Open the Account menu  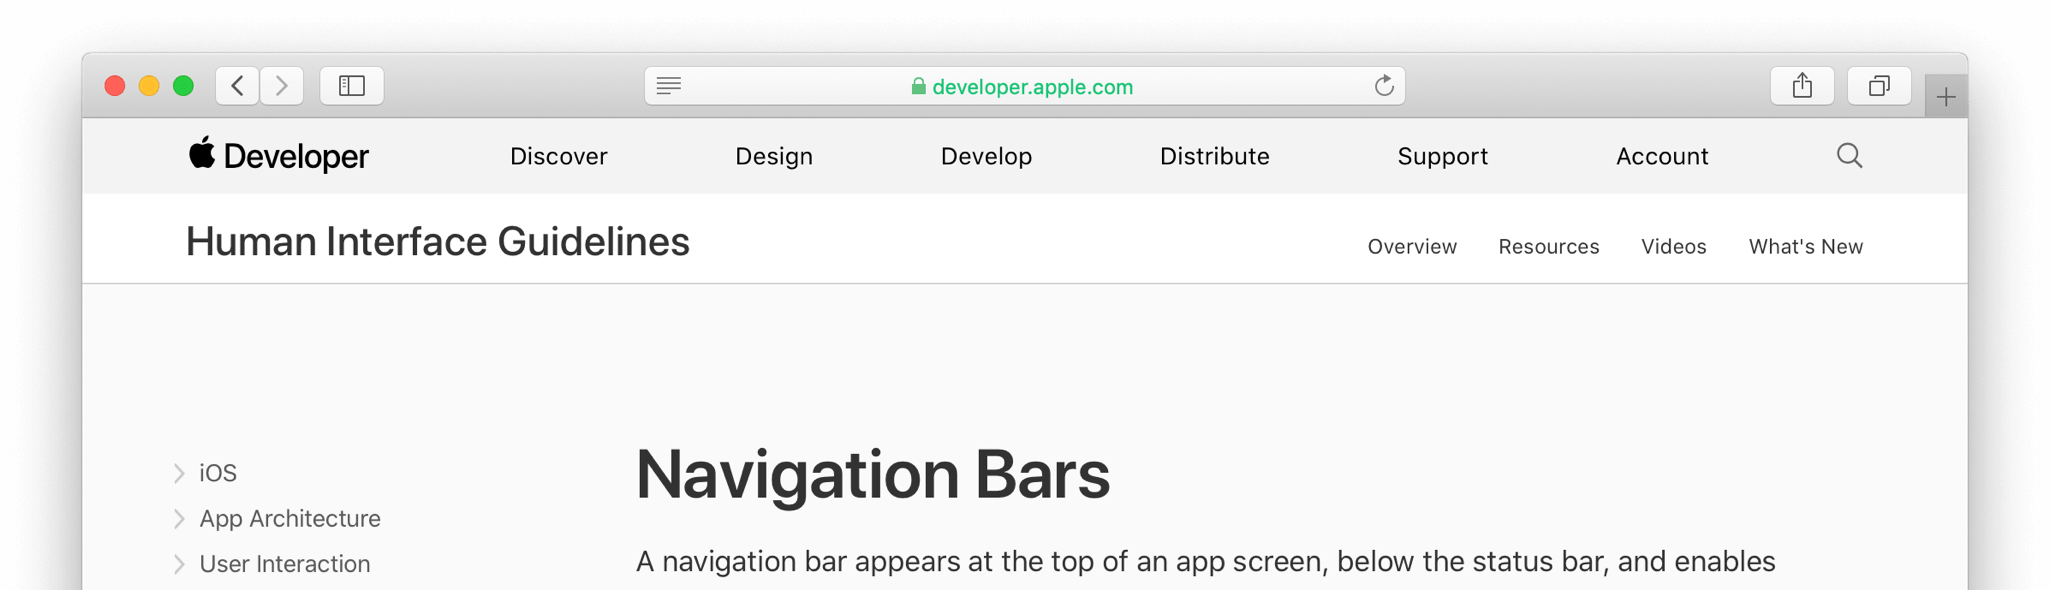(1662, 156)
